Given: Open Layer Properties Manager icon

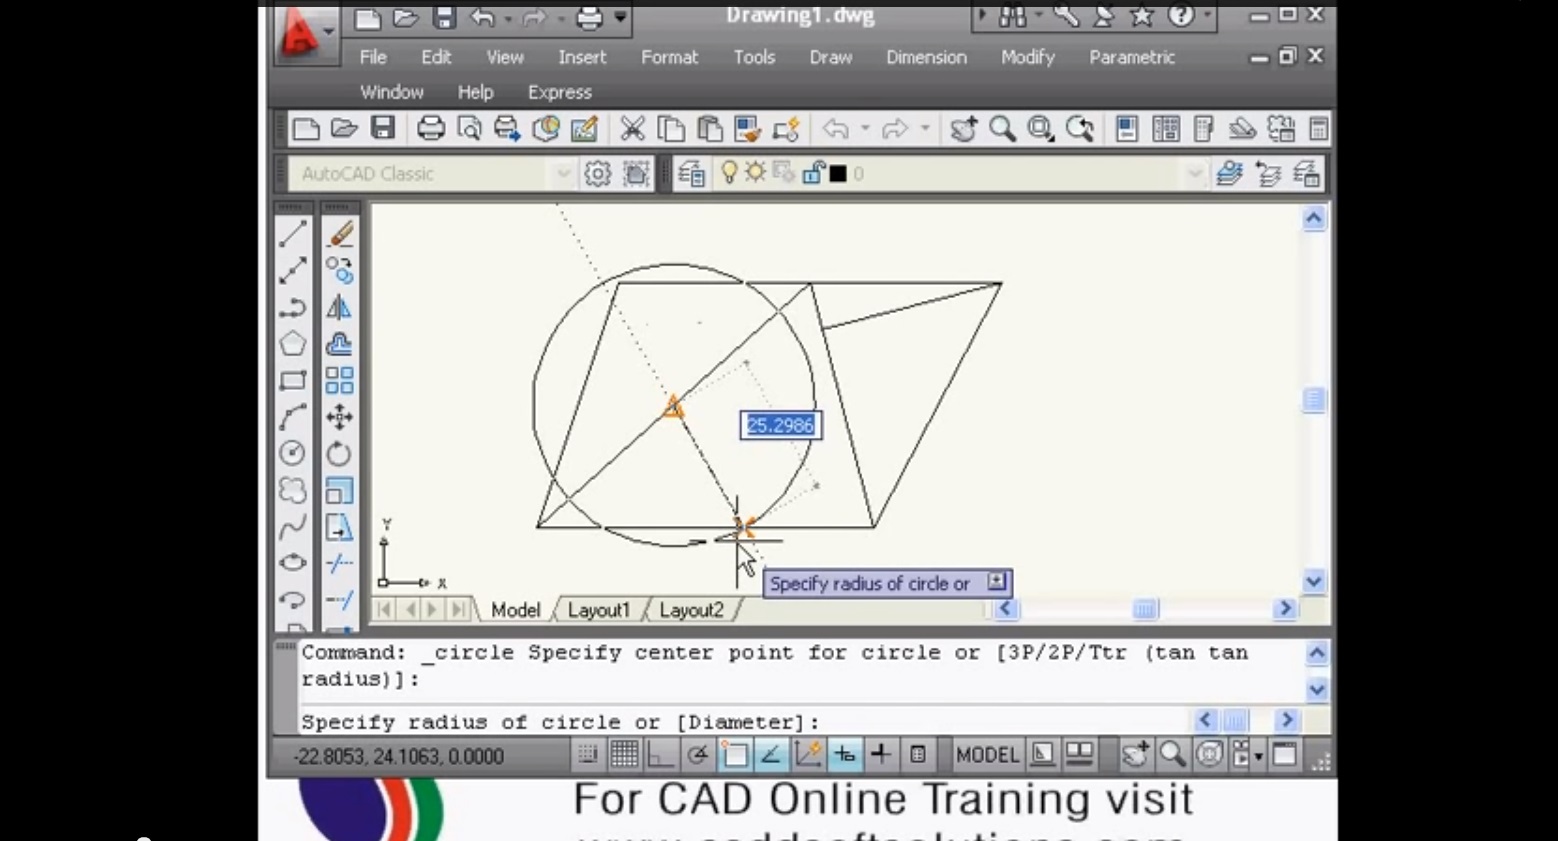Looking at the screenshot, I should click(691, 174).
